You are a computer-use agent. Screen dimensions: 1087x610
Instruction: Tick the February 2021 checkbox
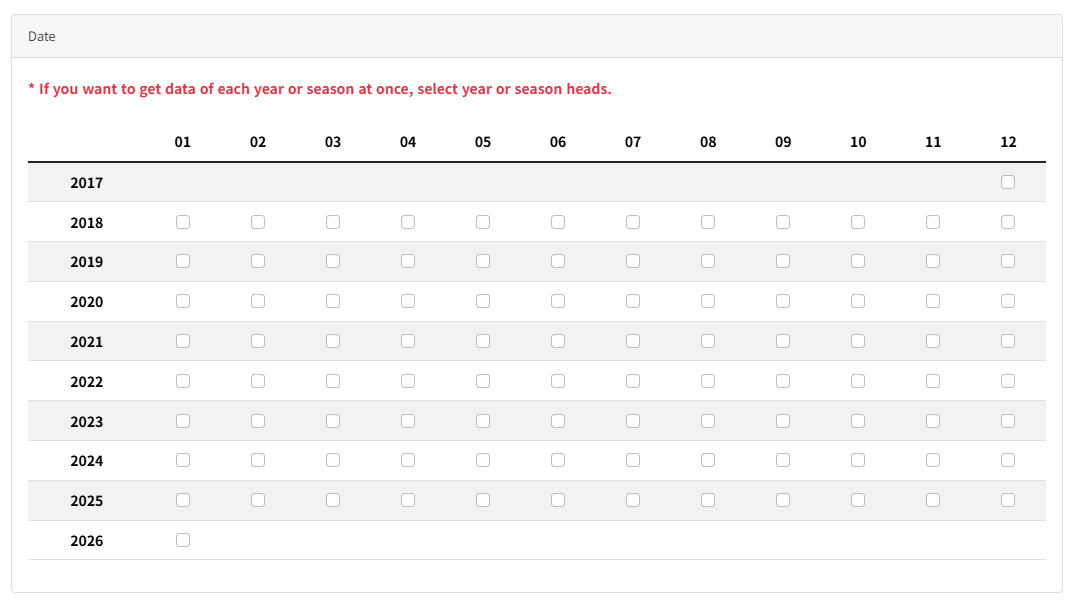(x=258, y=341)
